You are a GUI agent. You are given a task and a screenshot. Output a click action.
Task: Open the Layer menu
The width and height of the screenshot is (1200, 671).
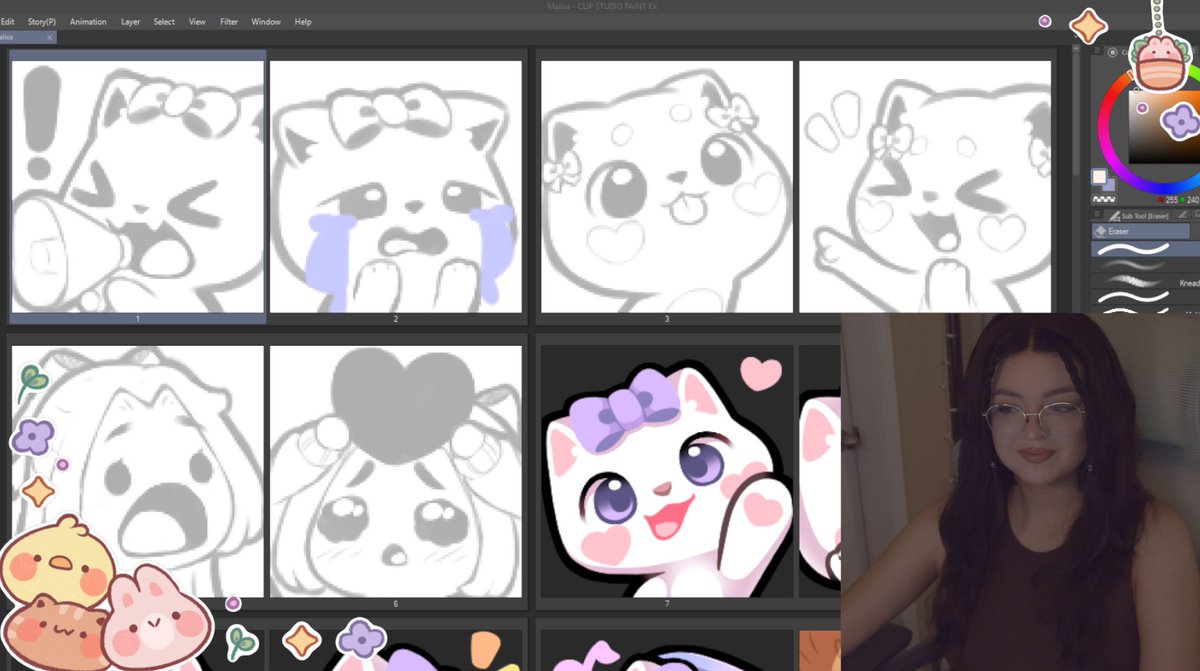[130, 21]
